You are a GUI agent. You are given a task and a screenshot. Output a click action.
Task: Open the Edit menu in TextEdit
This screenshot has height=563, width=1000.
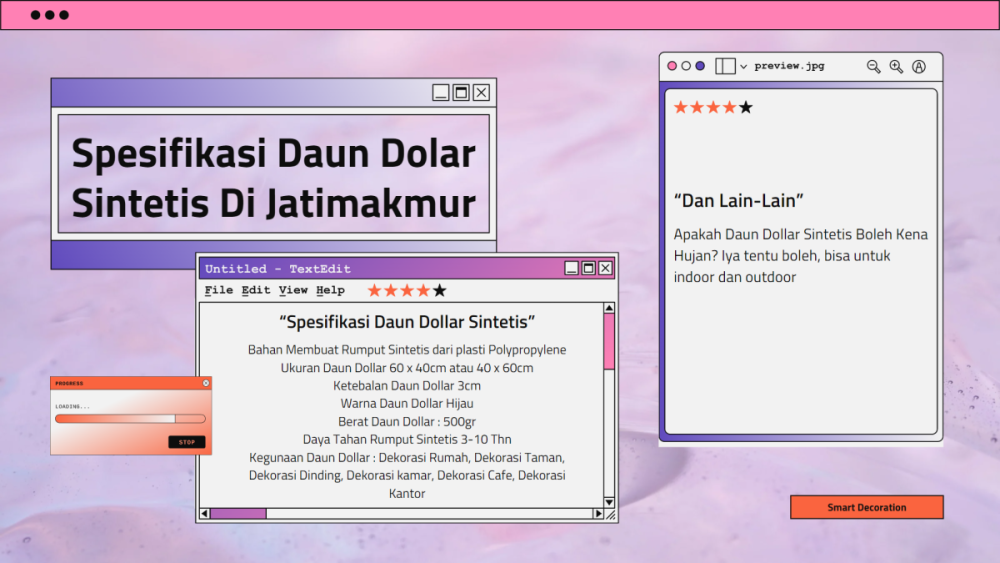(x=256, y=290)
